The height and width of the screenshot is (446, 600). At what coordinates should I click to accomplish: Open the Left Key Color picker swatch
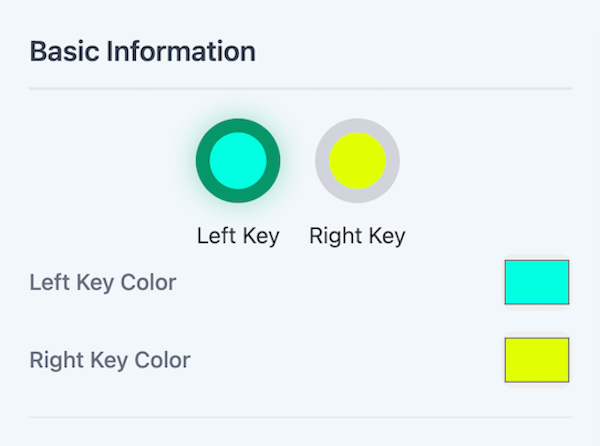click(536, 282)
